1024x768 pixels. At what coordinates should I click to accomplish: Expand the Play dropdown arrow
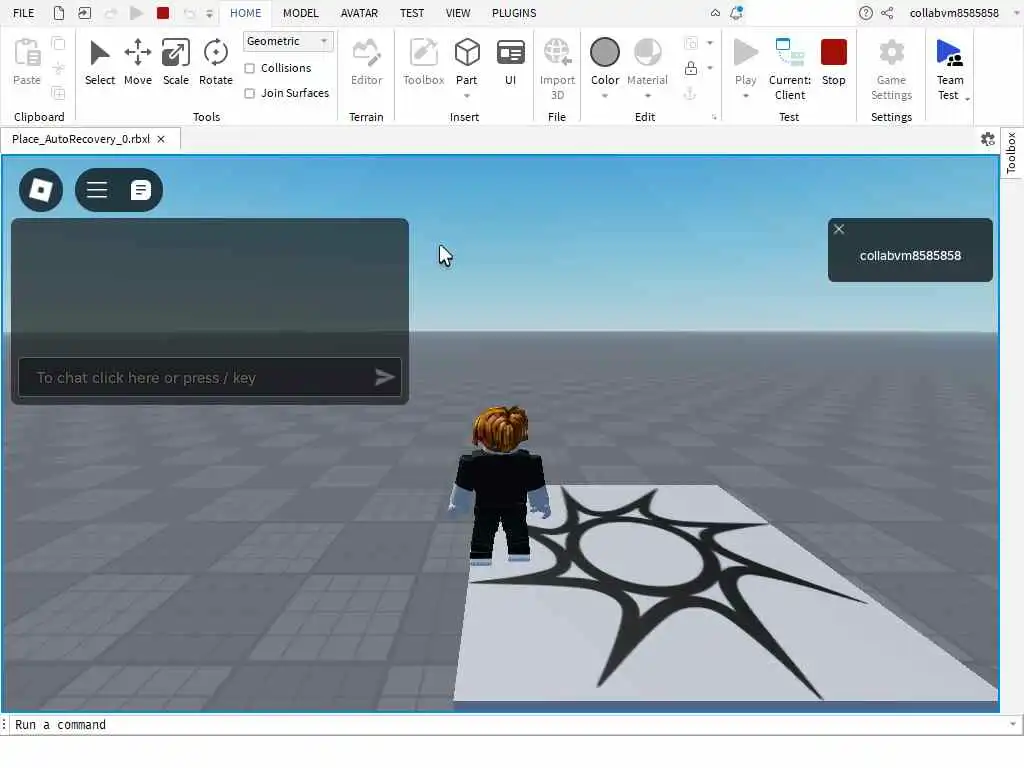coord(745,96)
